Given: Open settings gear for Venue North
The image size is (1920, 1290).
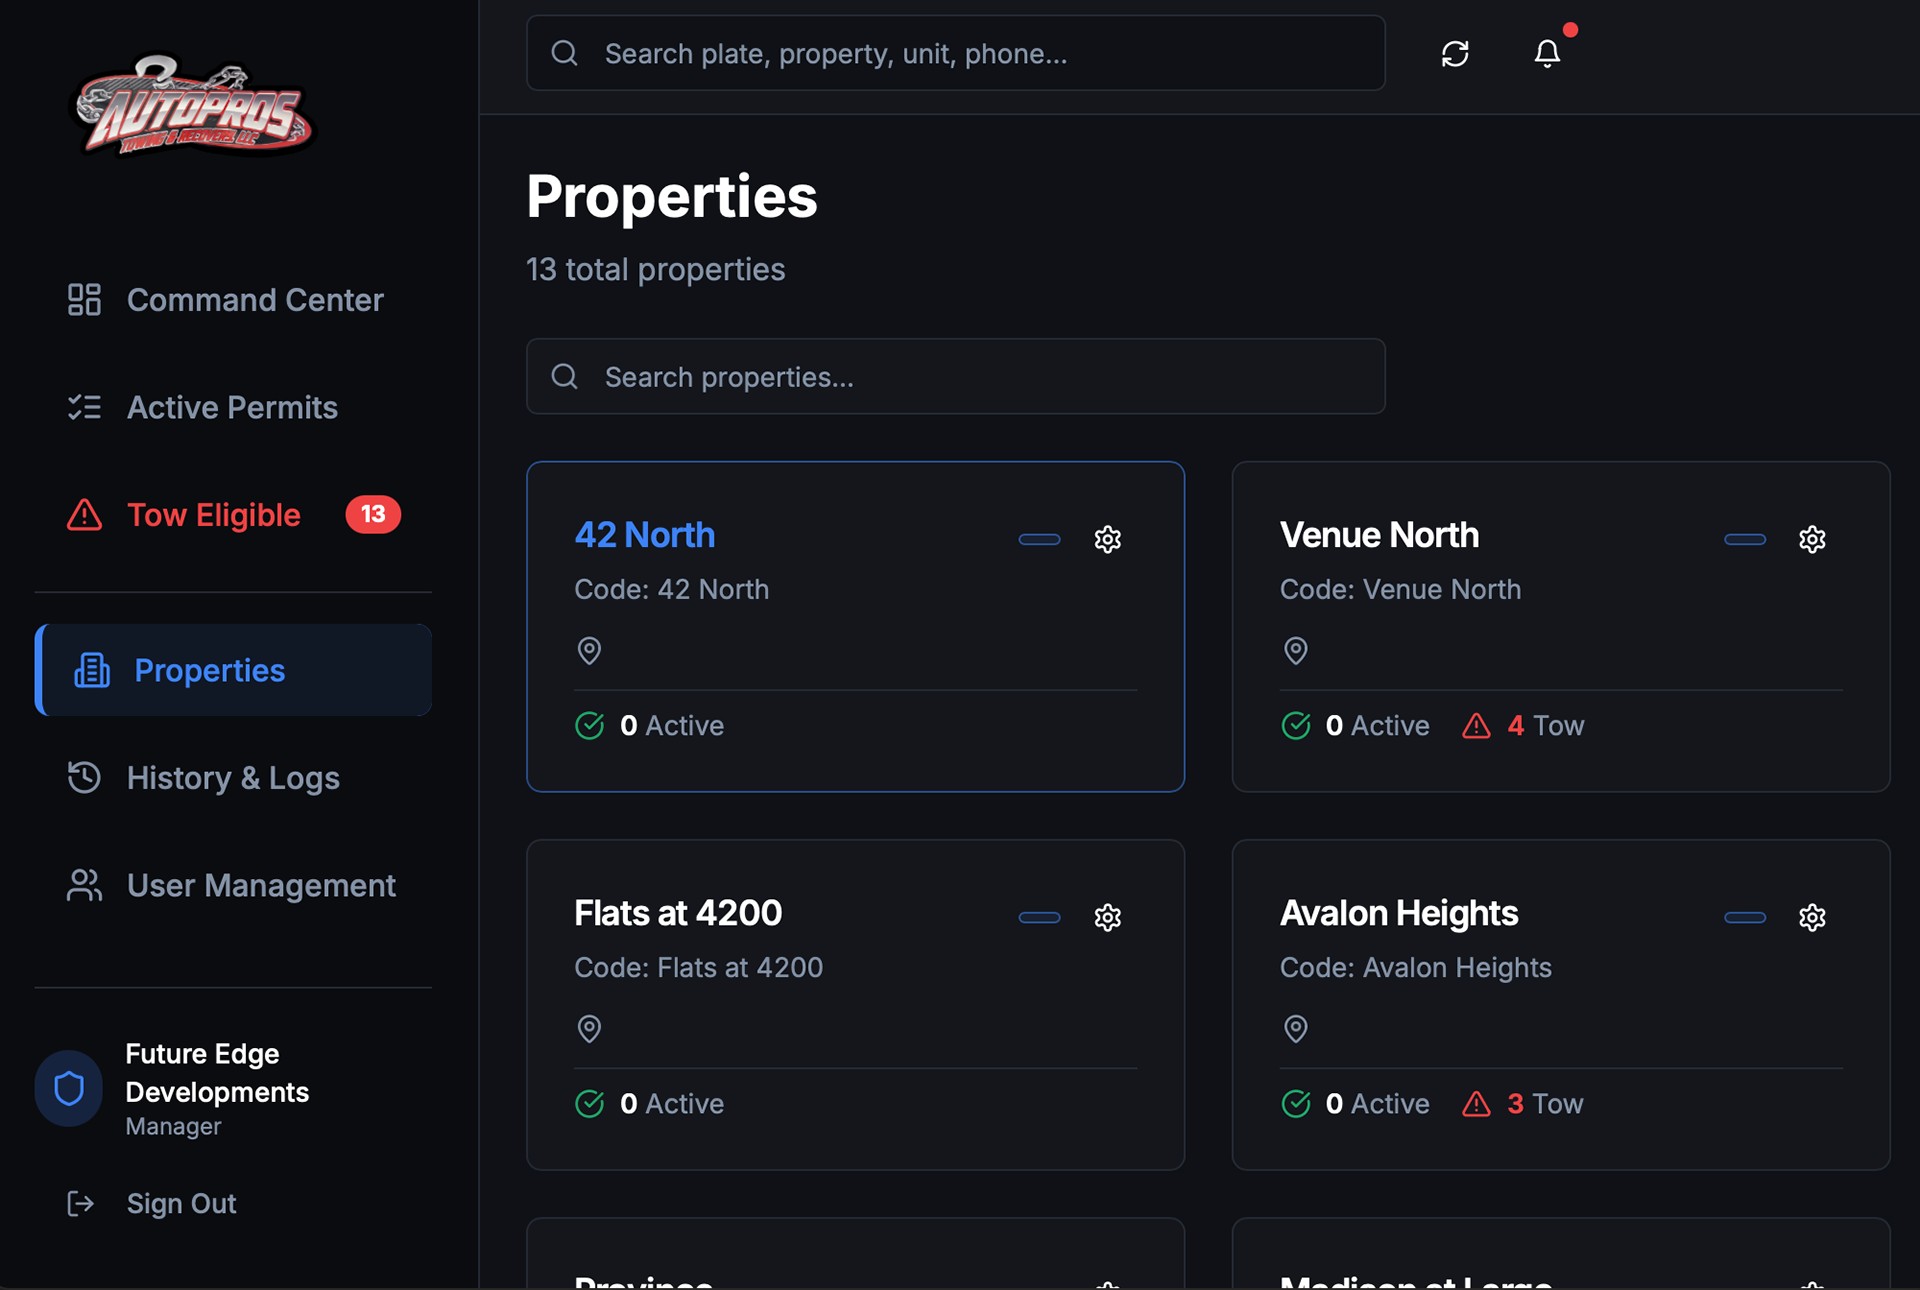Looking at the screenshot, I should (1812, 540).
